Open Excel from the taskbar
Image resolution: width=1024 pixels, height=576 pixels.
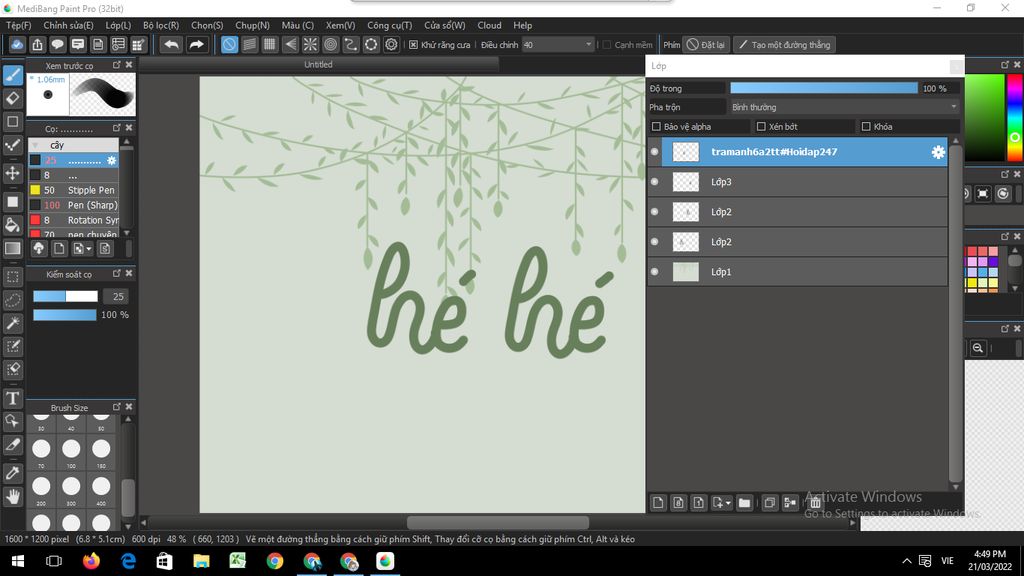tap(238, 561)
